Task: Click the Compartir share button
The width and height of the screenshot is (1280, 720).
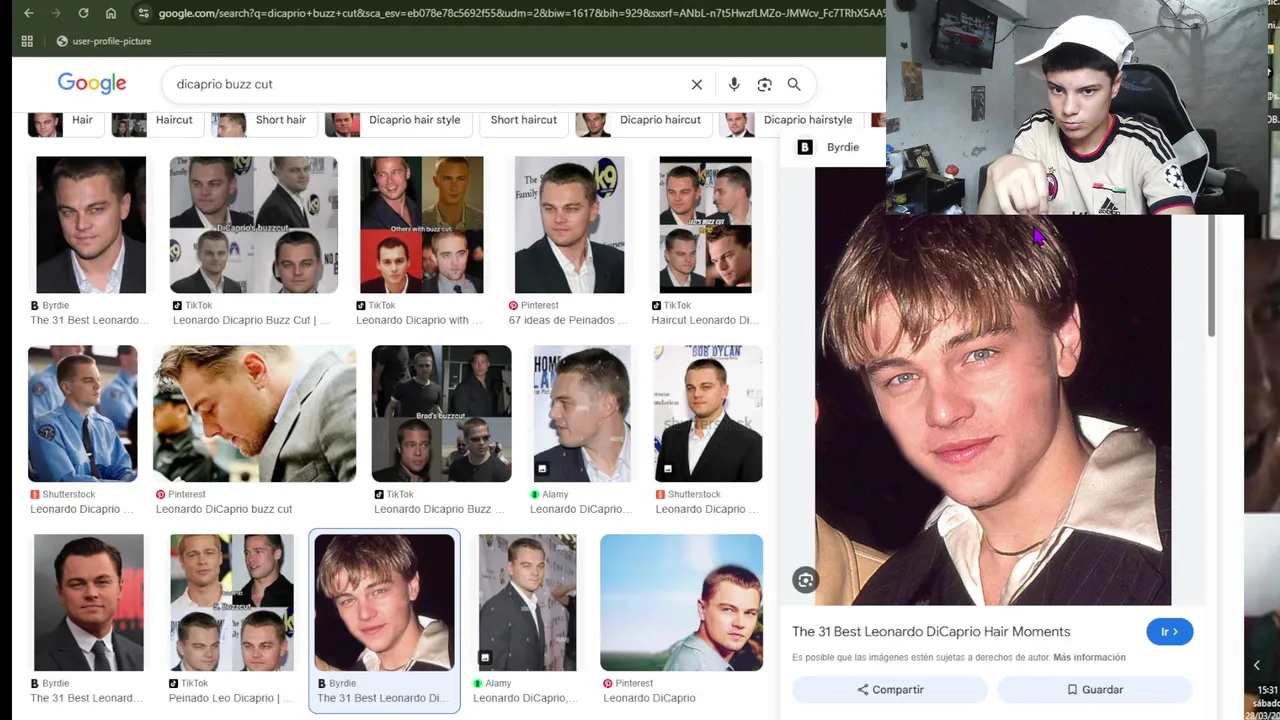Action: click(x=889, y=690)
